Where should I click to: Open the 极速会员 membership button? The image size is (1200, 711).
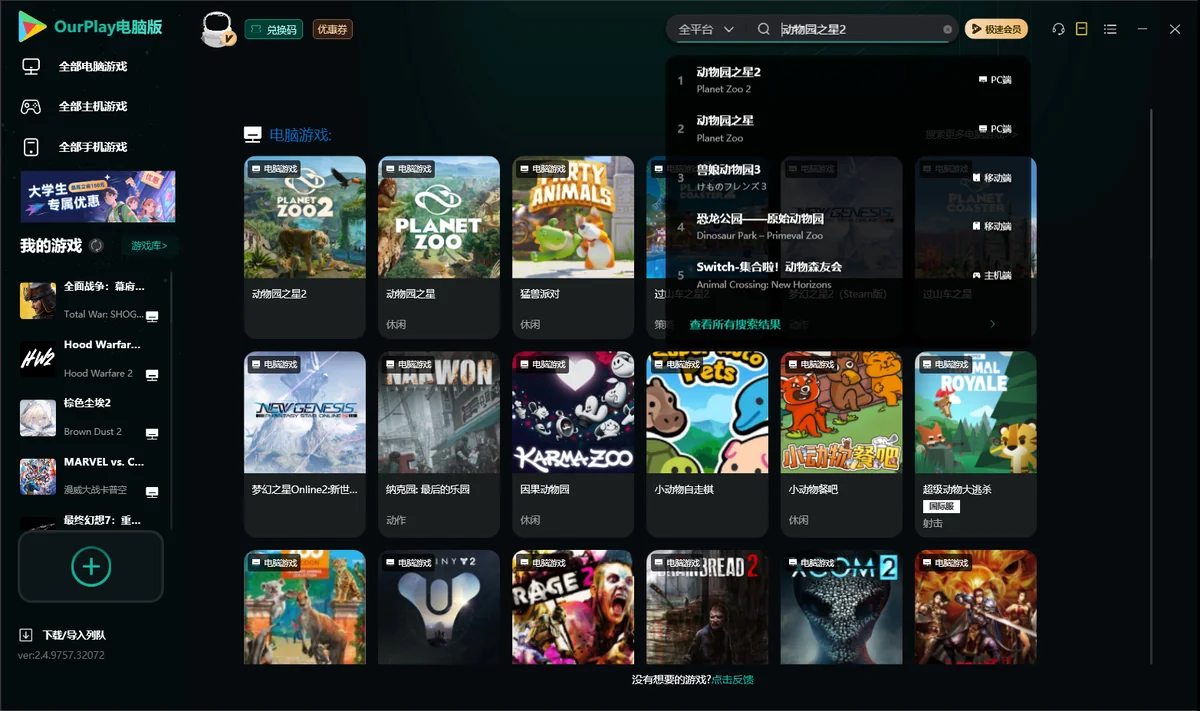point(996,30)
